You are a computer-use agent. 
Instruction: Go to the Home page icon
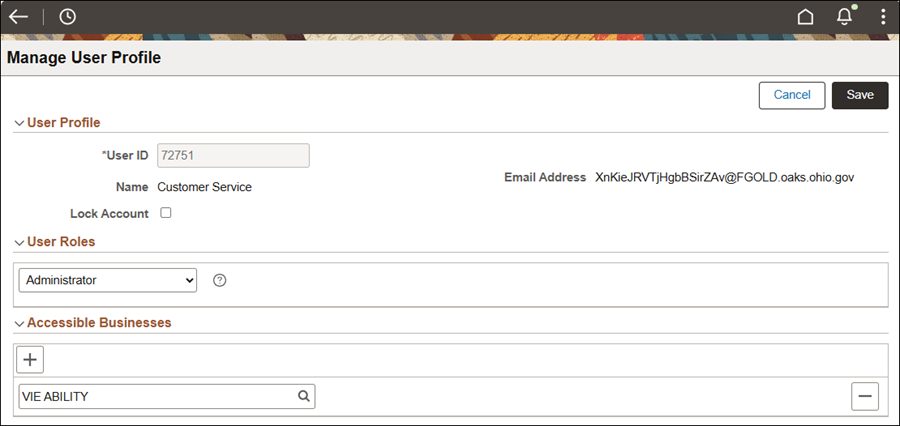805,17
